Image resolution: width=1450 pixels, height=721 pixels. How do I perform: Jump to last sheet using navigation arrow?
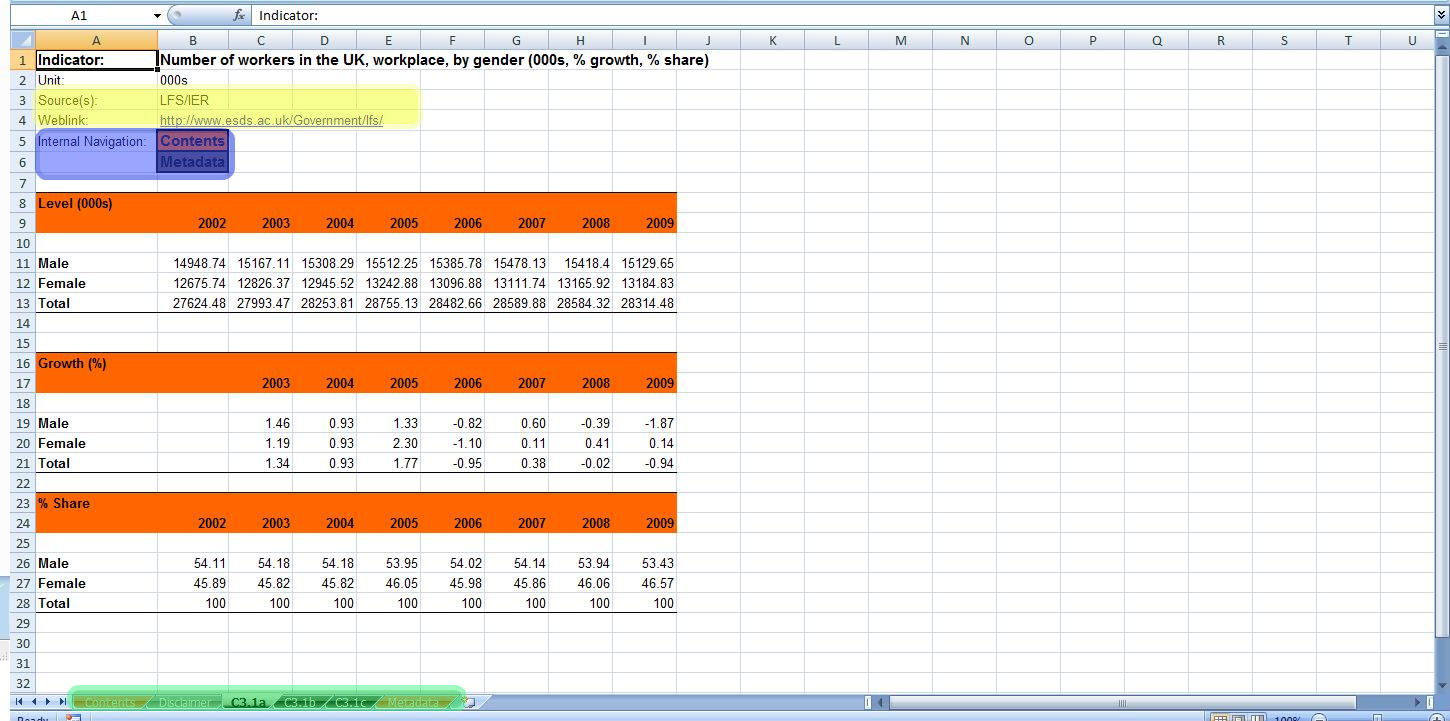tap(63, 702)
